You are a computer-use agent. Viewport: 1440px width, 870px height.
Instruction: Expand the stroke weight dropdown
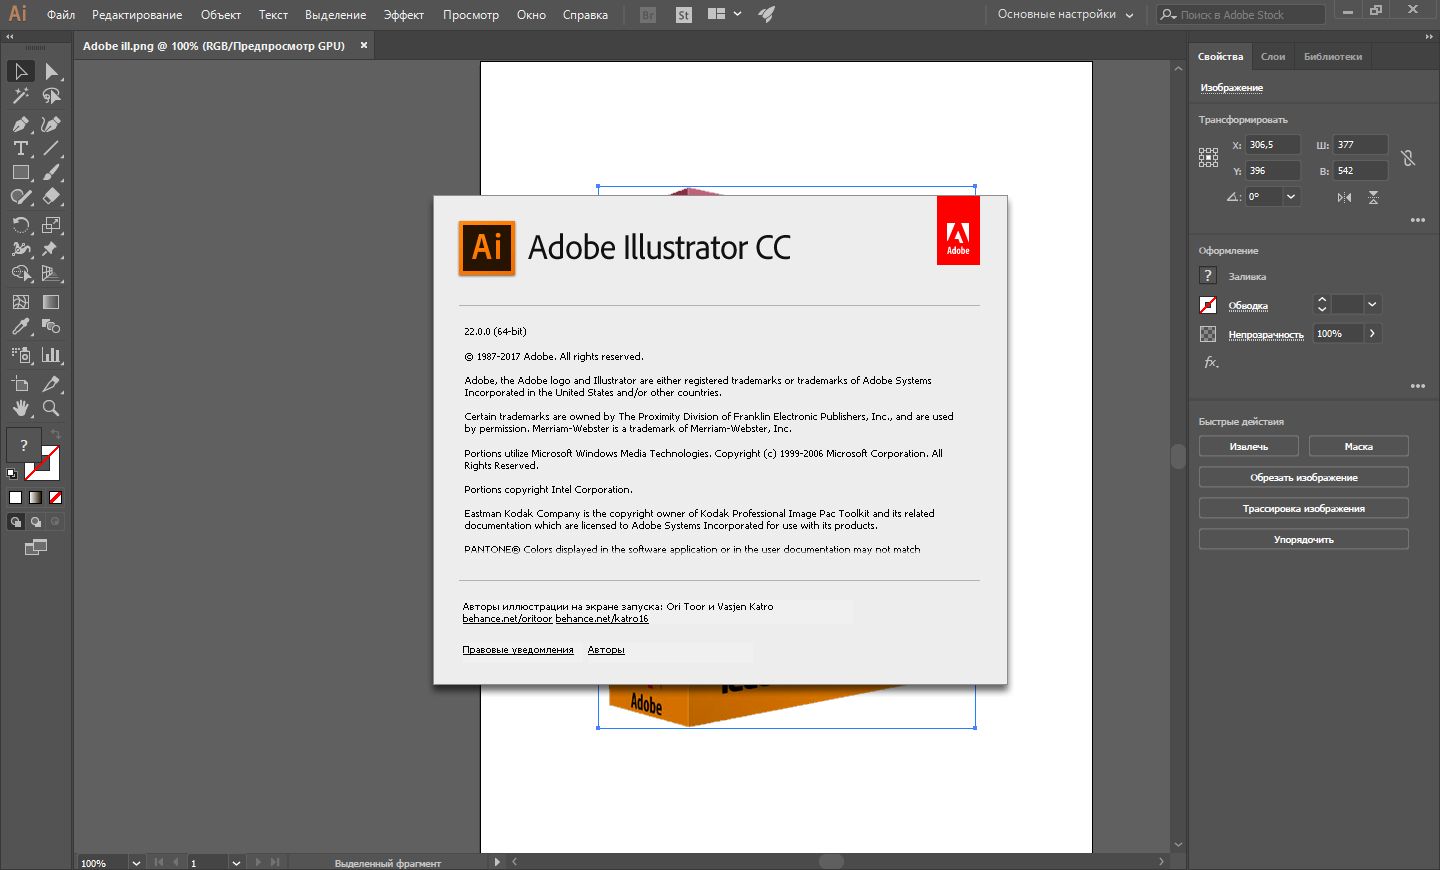(1372, 305)
